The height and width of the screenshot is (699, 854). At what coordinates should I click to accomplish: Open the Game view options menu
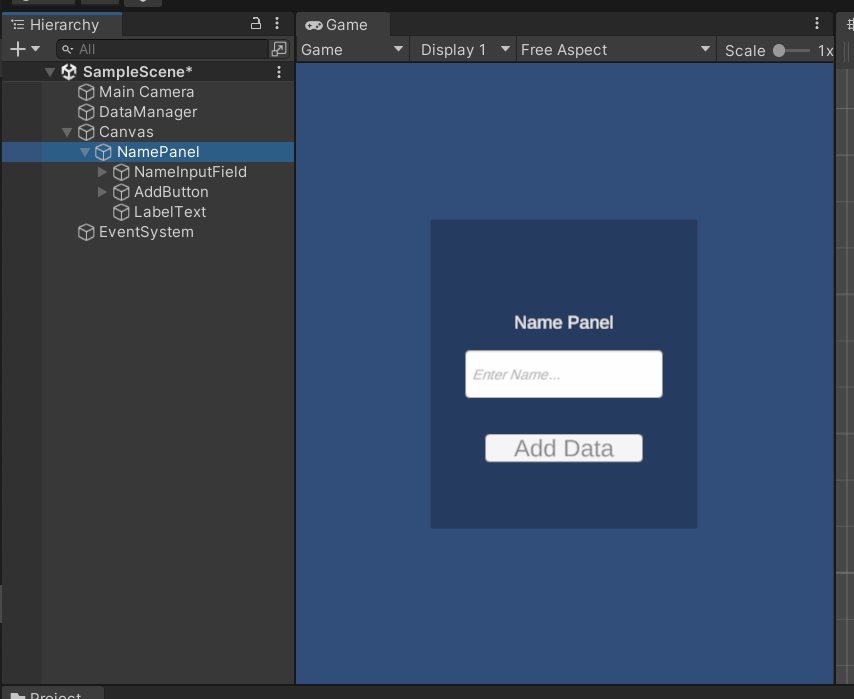click(817, 23)
